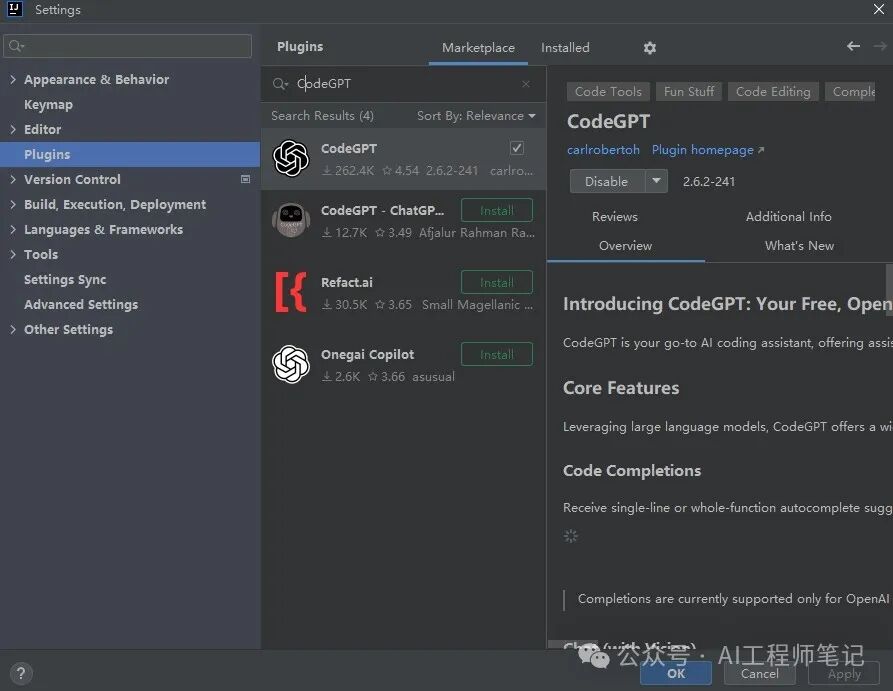This screenshot has height=691, width=893.
Task: Expand the Other Settings node
Action: [13, 330]
